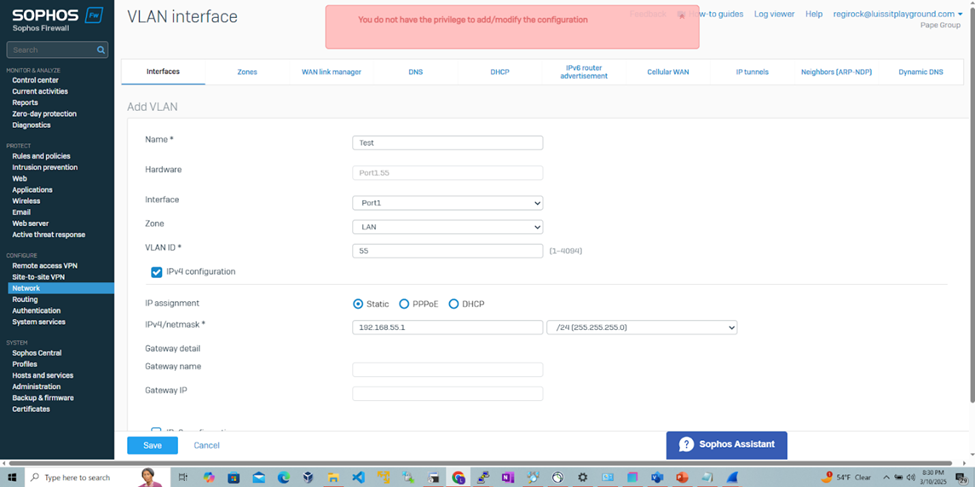
Task: Open the Cellular WAN tab
Action: pyautogui.click(x=668, y=72)
